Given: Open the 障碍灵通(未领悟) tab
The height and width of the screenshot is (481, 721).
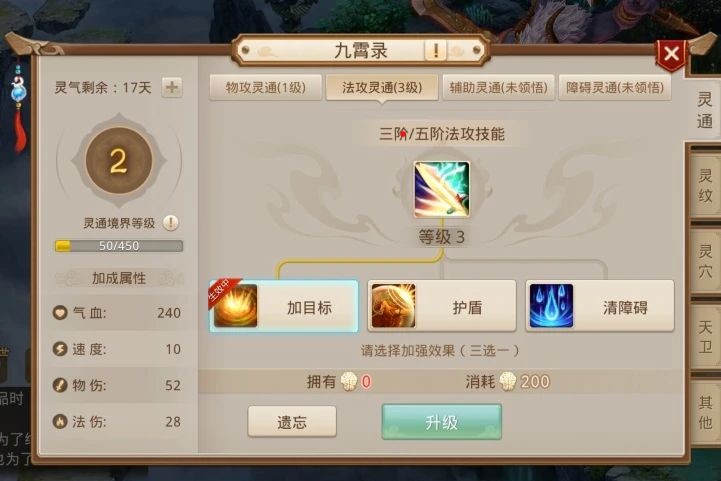Looking at the screenshot, I should tap(615, 87).
